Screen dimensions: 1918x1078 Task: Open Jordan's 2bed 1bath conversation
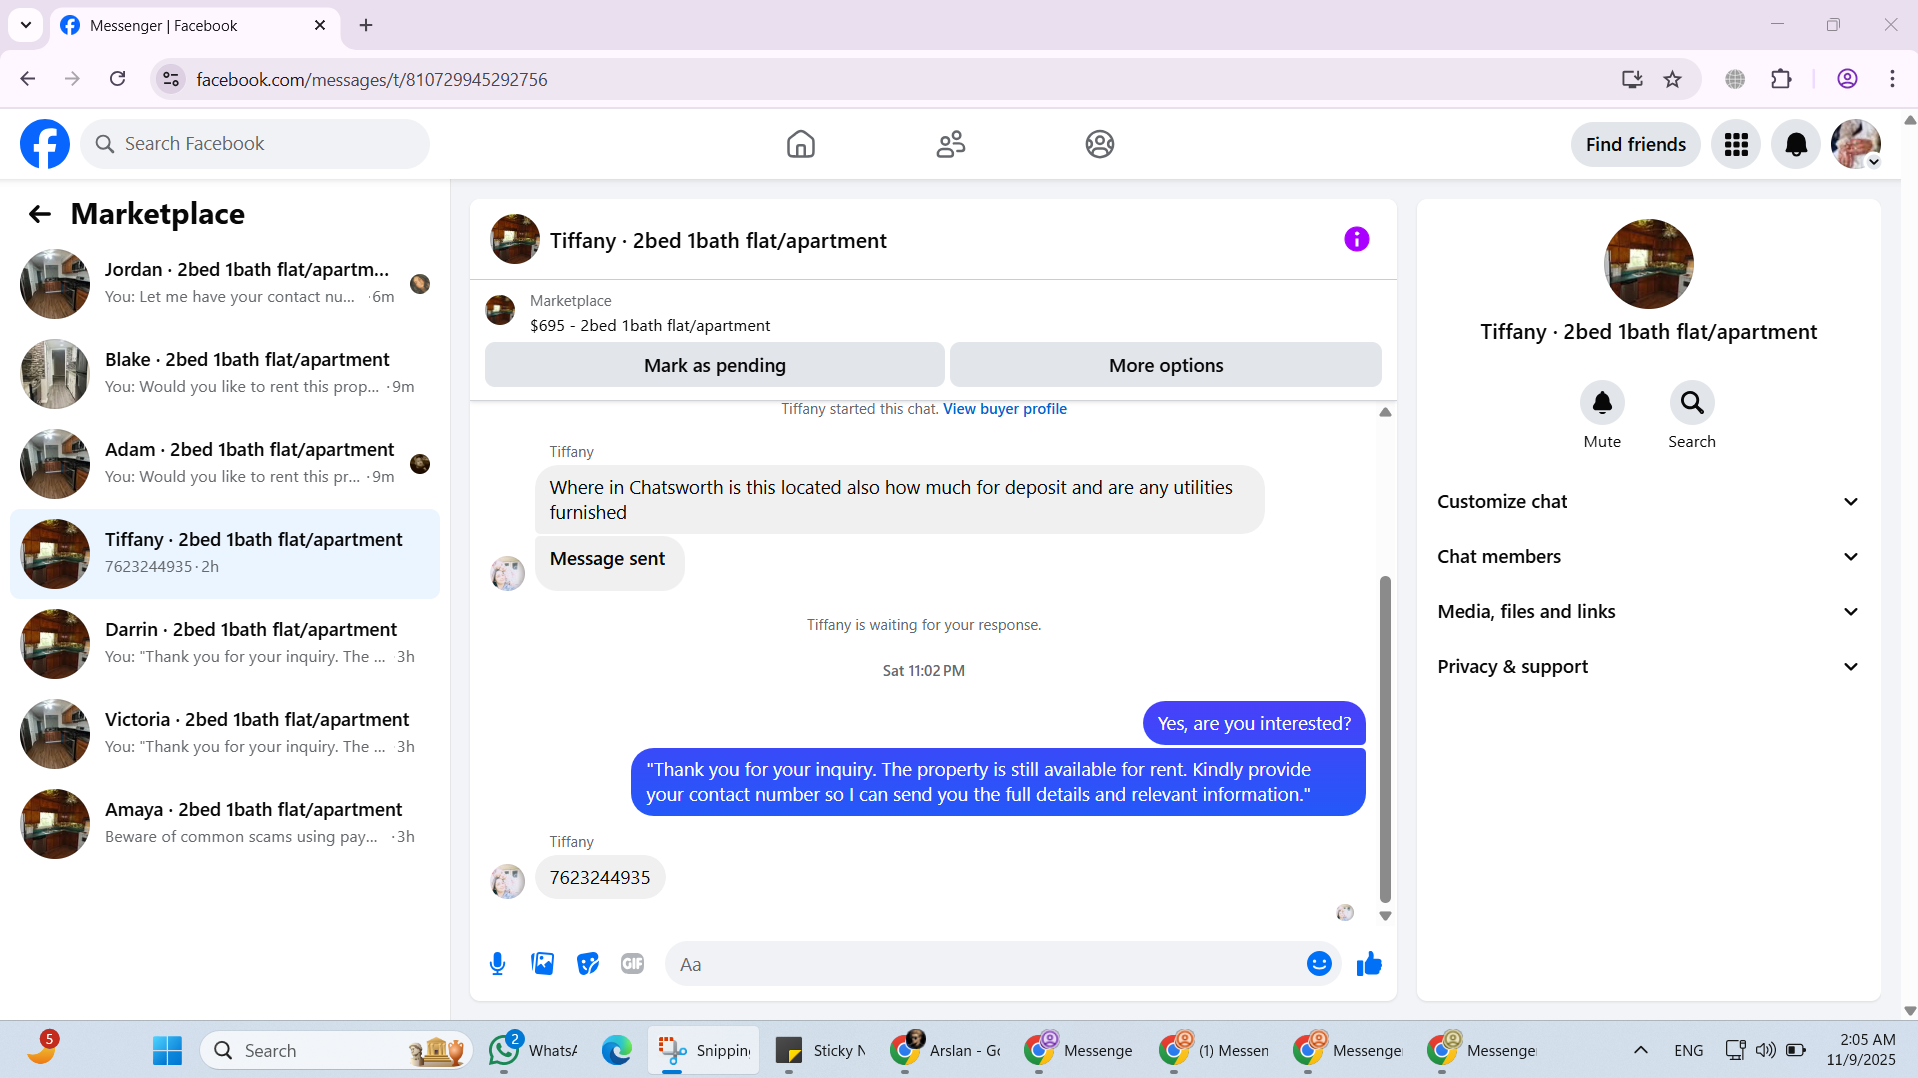click(225, 284)
